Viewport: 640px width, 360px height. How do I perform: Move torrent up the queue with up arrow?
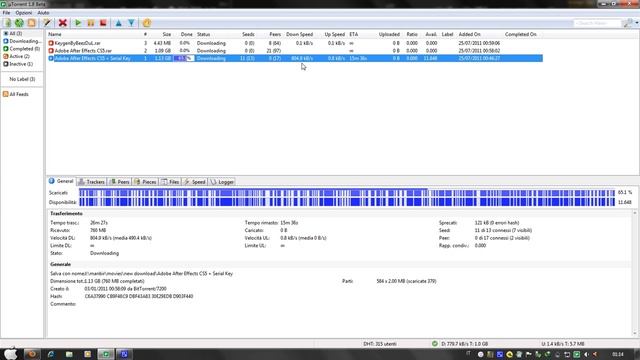118,23
